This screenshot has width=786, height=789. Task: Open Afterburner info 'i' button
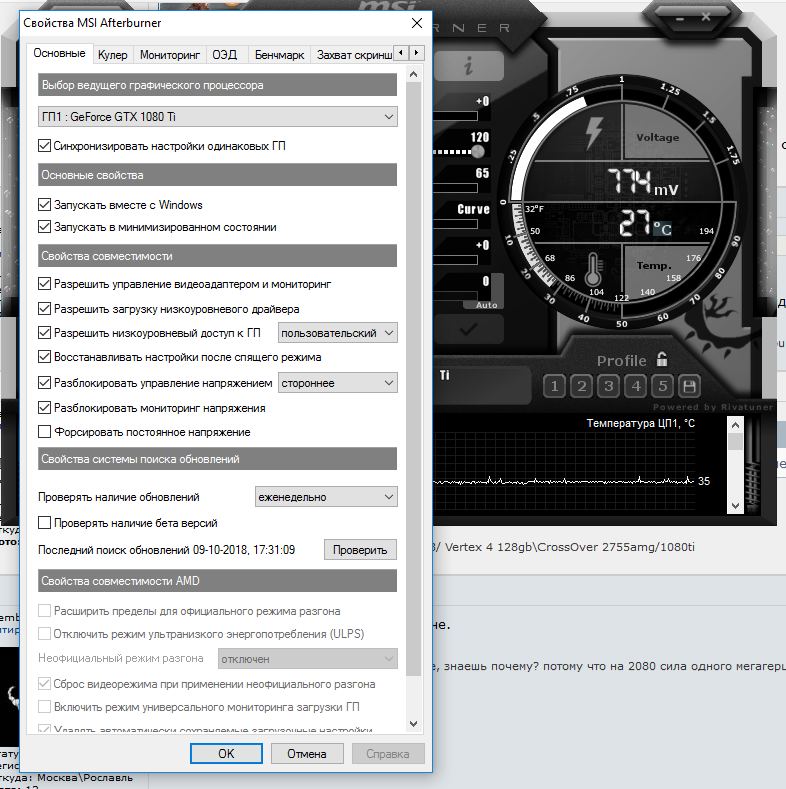[x=469, y=65]
